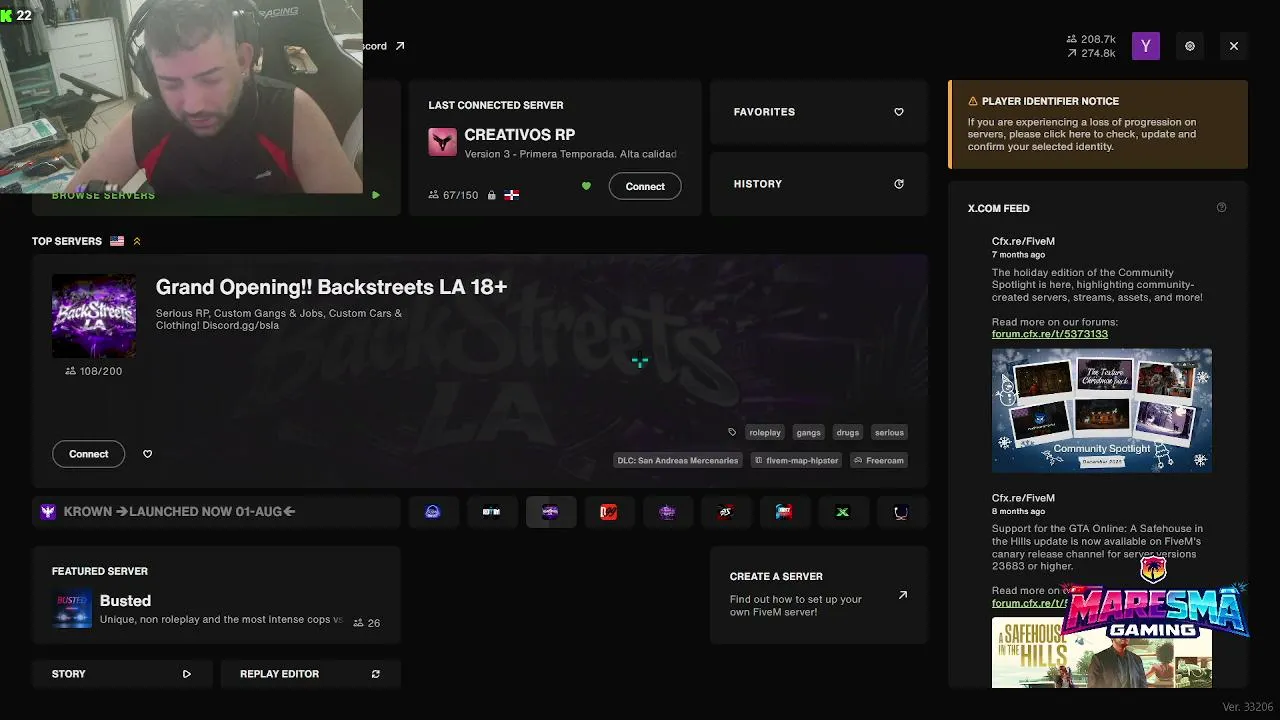Click the first Cfx.re/FiveM feed author name
Image resolution: width=1280 pixels, height=720 pixels.
1023,241
